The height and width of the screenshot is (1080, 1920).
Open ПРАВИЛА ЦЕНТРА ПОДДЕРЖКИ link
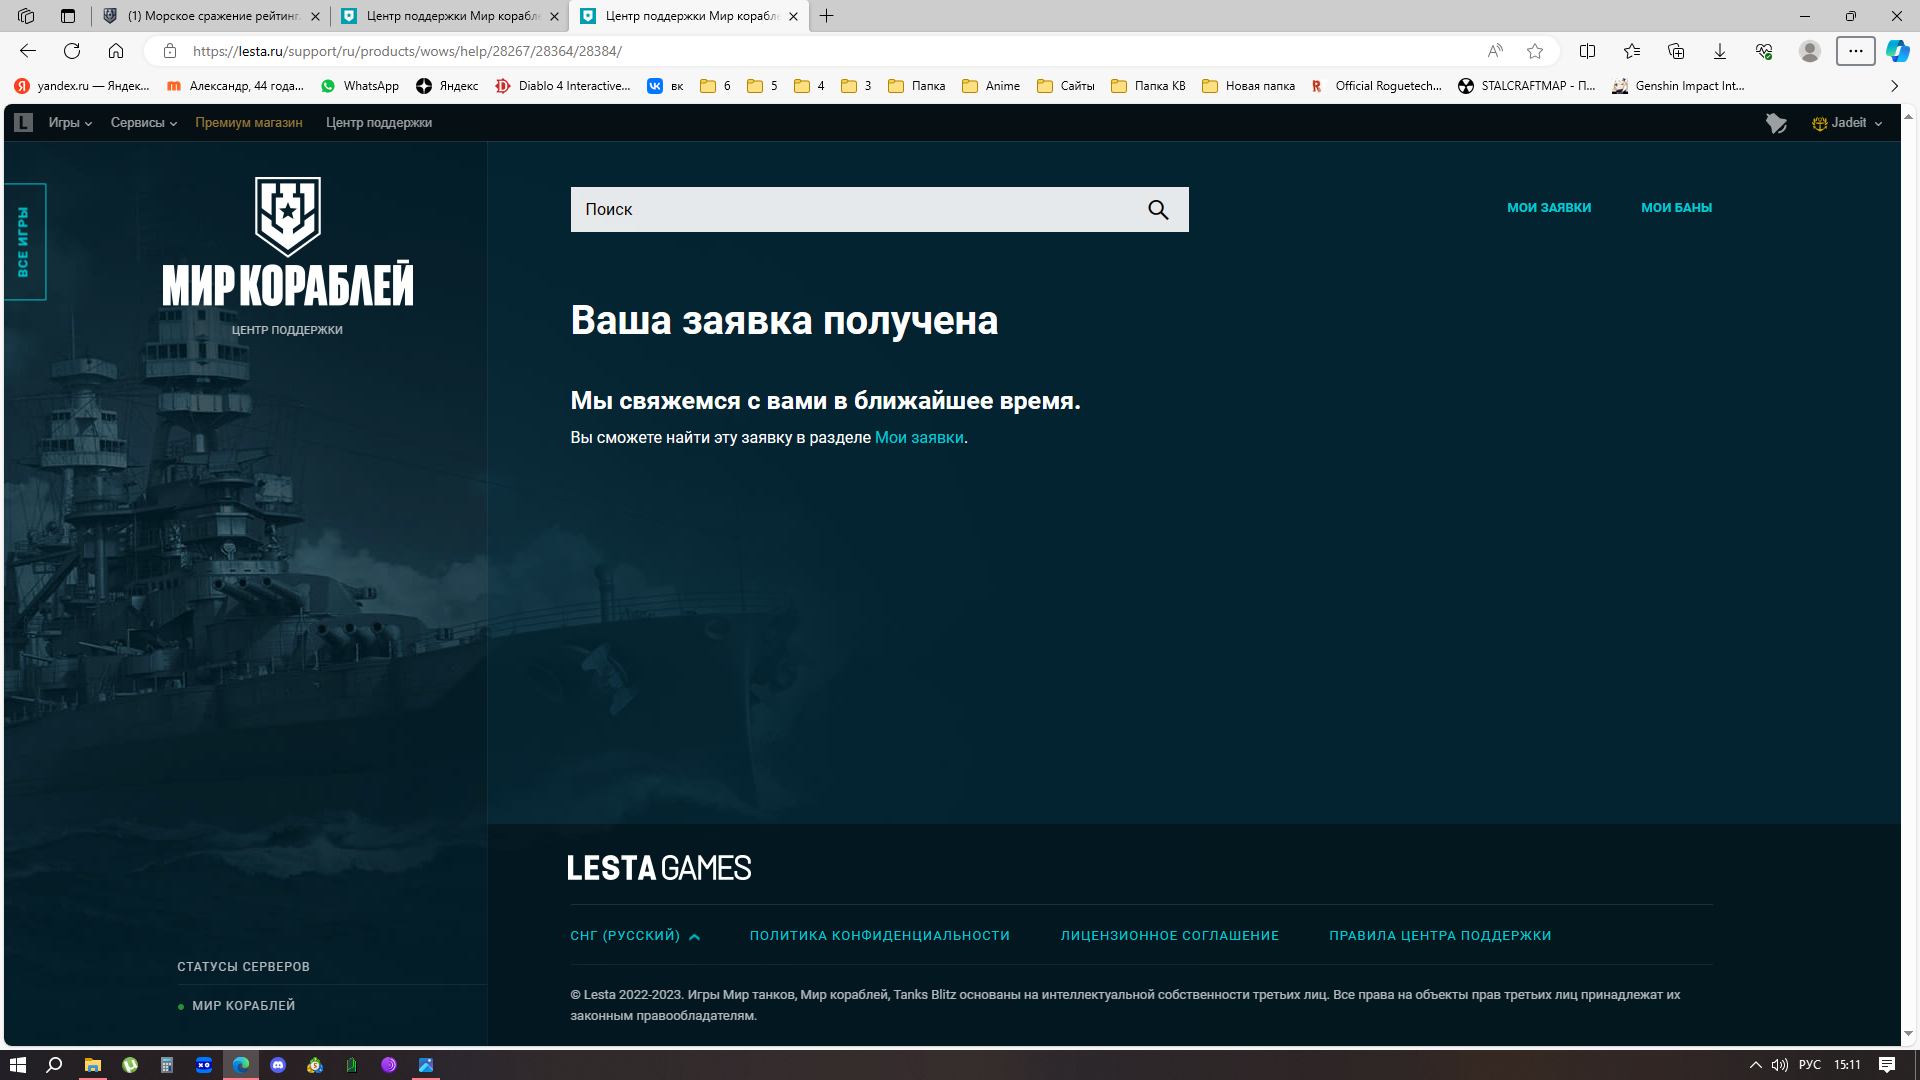click(x=1440, y=936)
